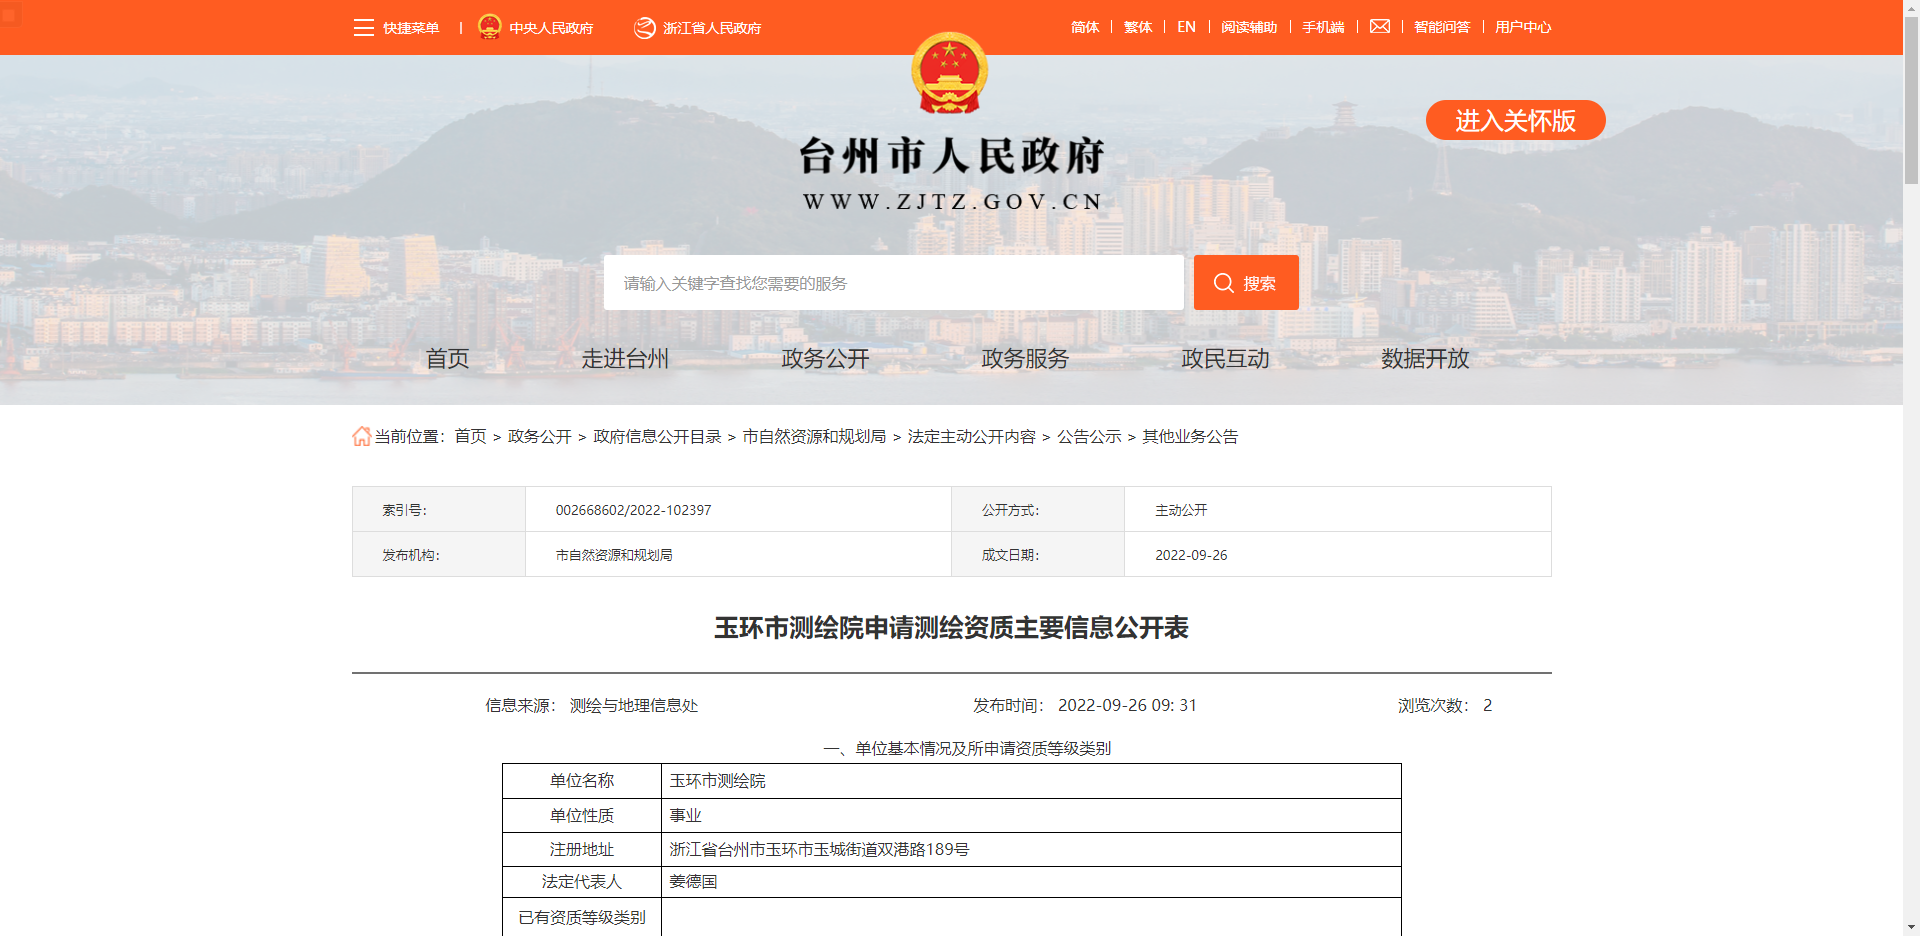This screenshot has height=936, width=1920.
Task: Open the mail envelope icon
Action: point(1379,27)
